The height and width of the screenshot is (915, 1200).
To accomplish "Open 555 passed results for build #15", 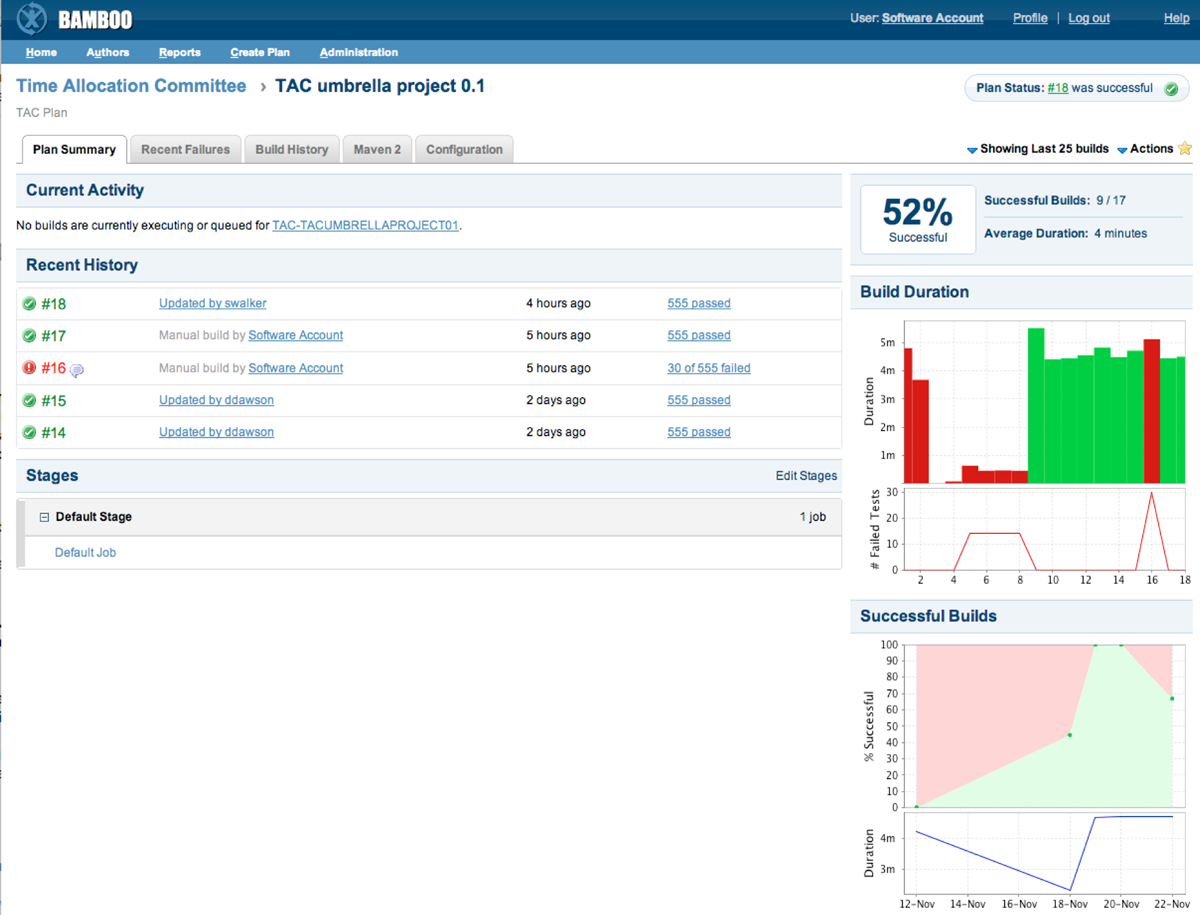I will point(699,400).
